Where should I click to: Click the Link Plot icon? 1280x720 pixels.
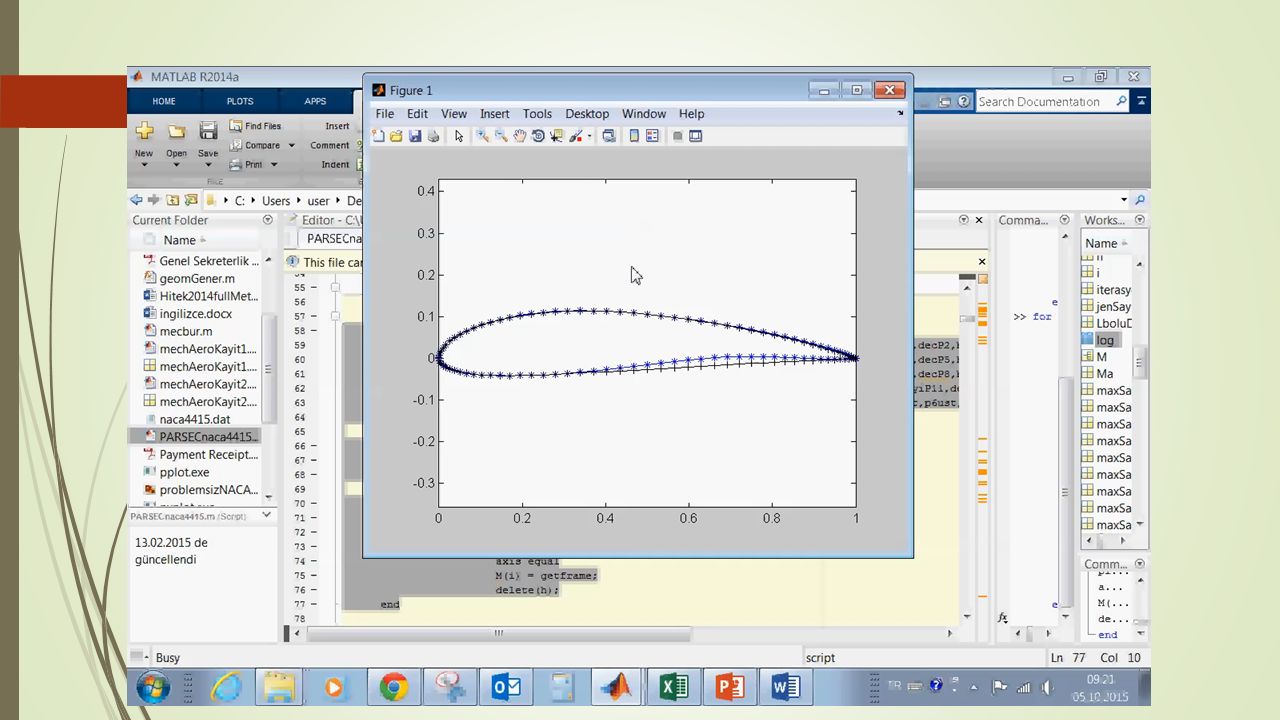point(608,136)
